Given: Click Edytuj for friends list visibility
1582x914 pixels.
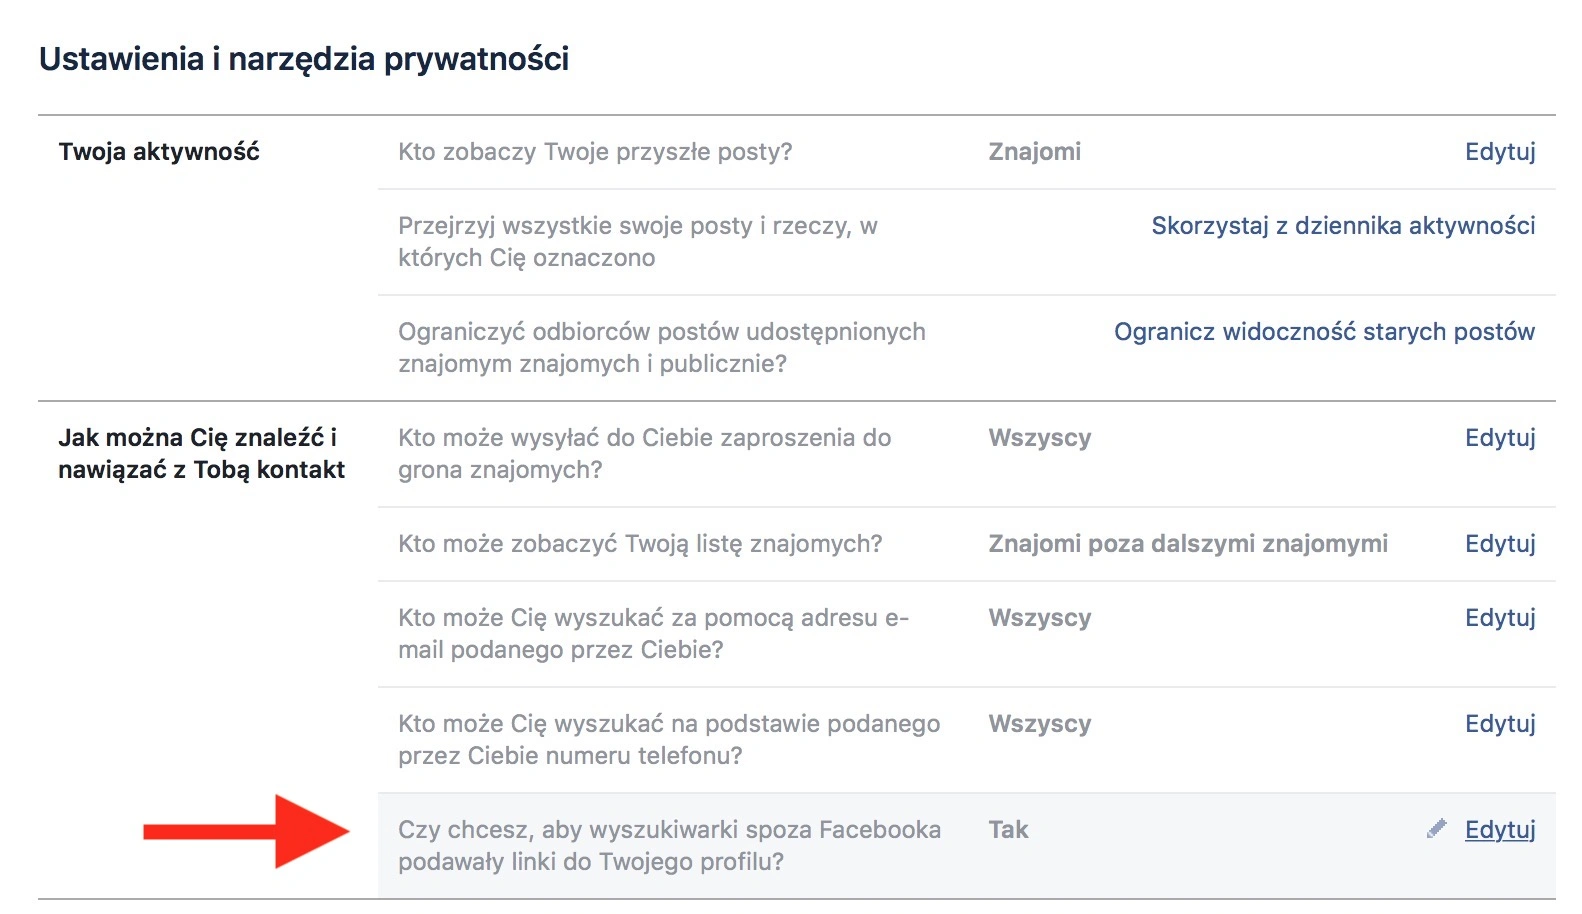Looking at the screenshot, I should (x=1500, y=544).
